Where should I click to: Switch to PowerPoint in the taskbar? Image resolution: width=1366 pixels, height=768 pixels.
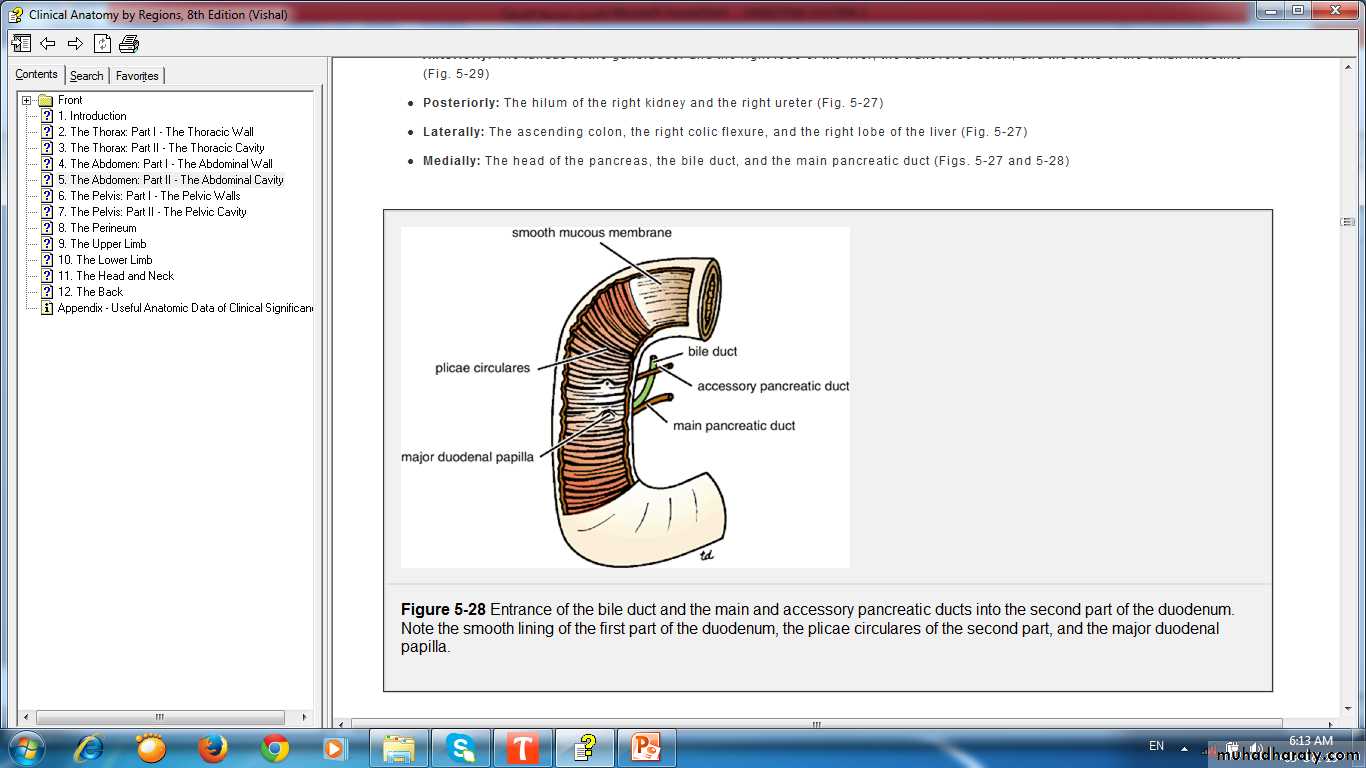point(646,748)
